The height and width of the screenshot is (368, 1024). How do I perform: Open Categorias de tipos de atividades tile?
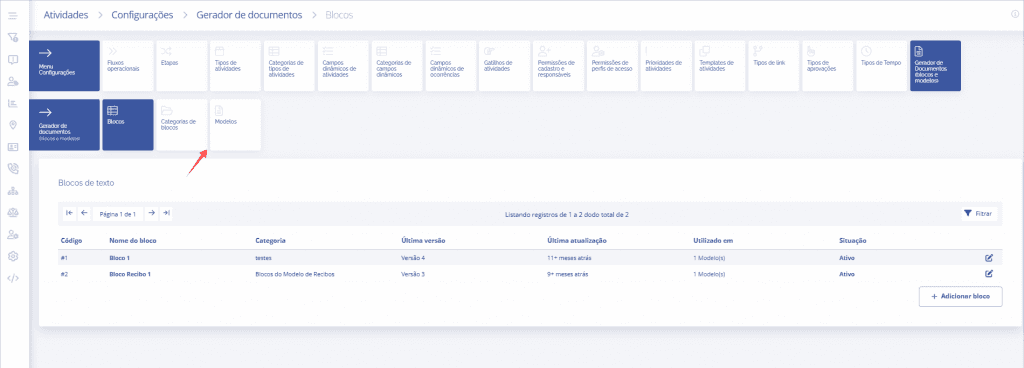(289, 65)
